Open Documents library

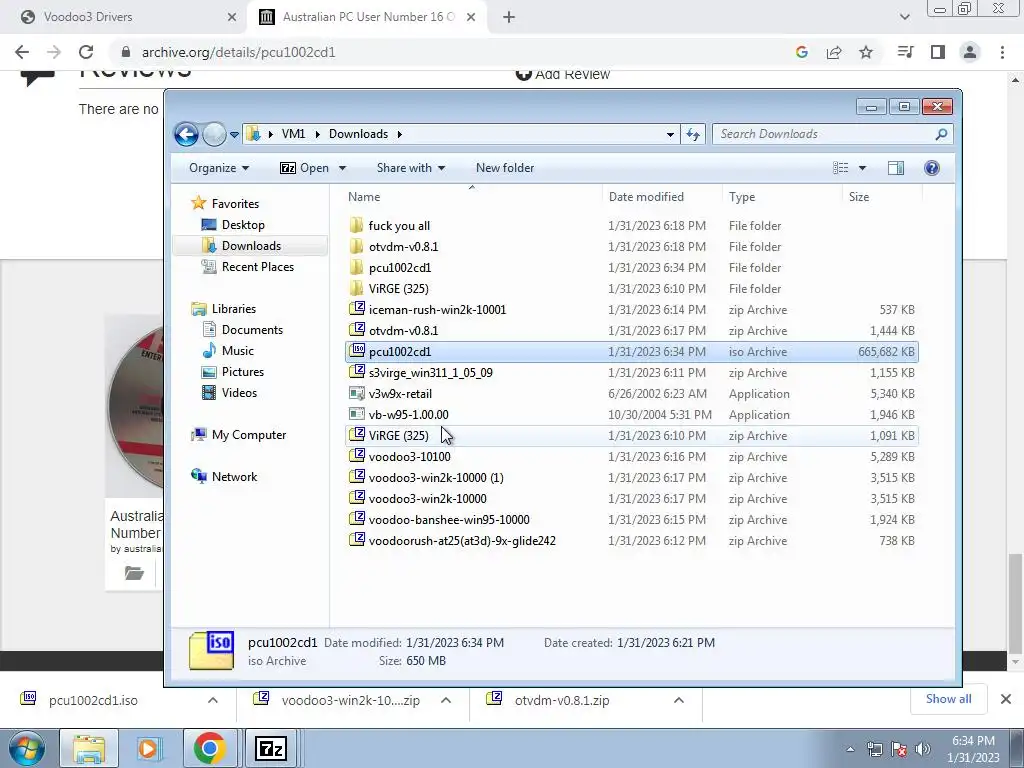click(x=252, y=330)
